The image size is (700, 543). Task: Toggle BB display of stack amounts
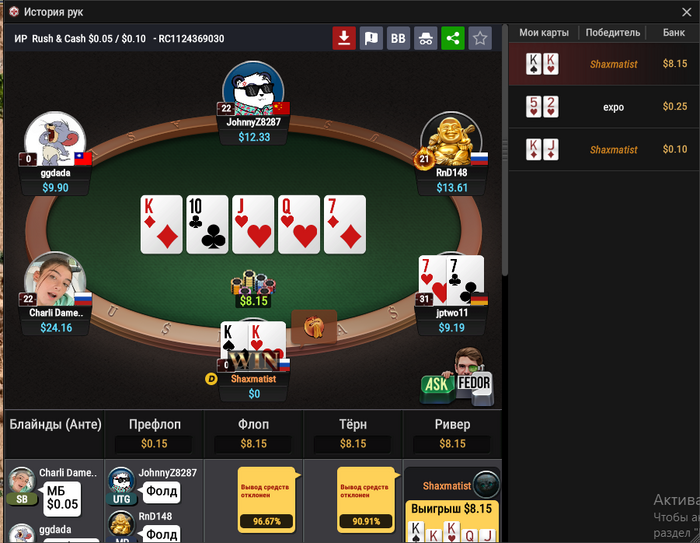[398, 38]
